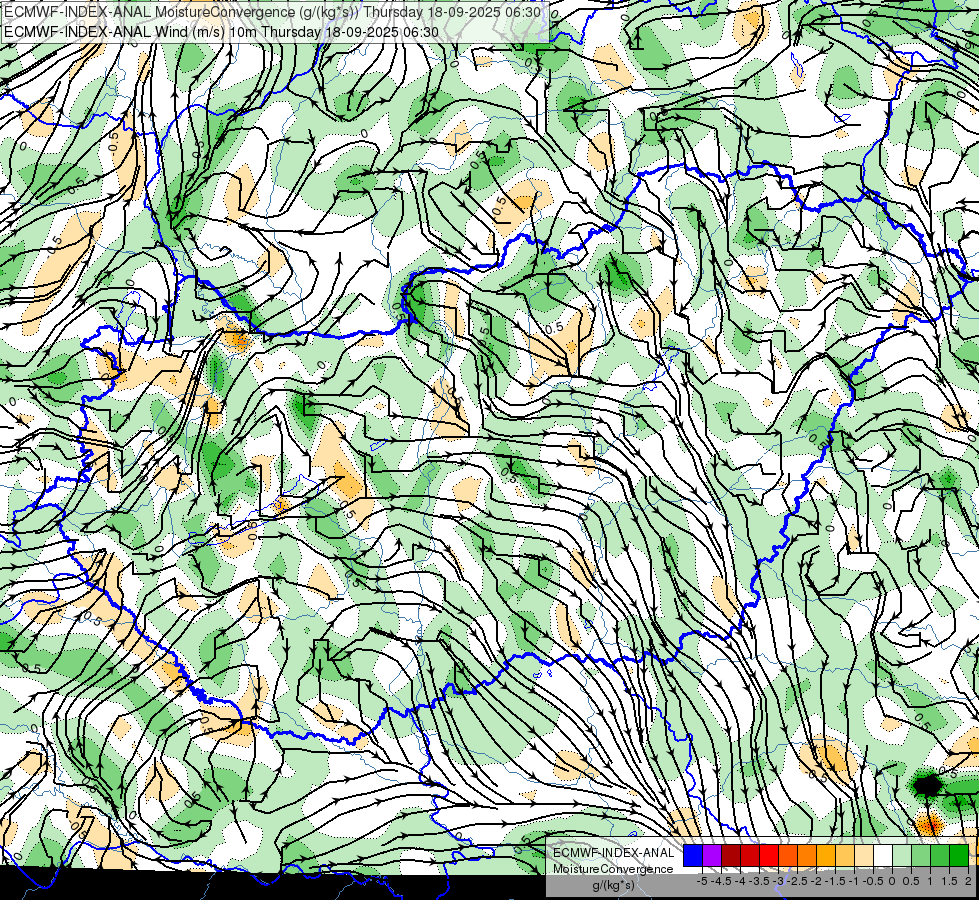979x900 pixels.
Task: Click the black convergence blob in bottom-right
Action: click(929, 785)
